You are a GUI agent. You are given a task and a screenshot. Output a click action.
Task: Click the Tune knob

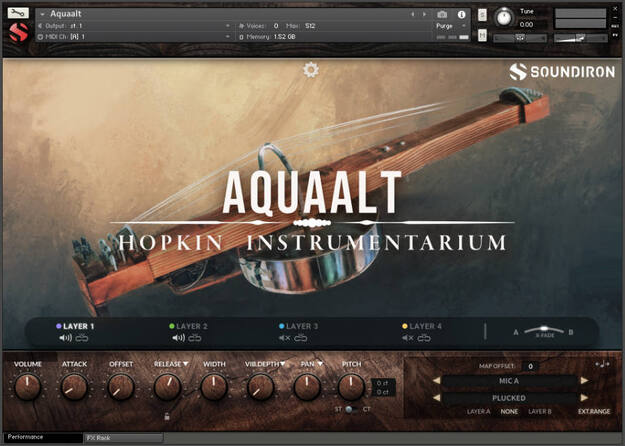pos(503,18)
